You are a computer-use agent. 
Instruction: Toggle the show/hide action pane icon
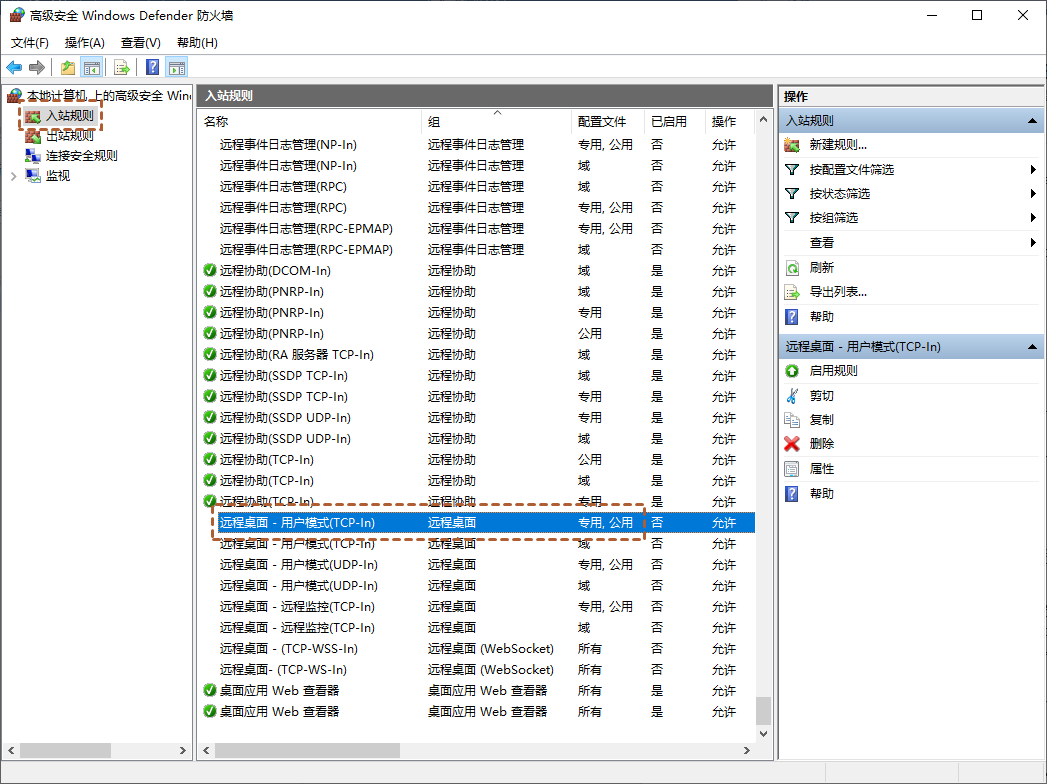(177, 68)
